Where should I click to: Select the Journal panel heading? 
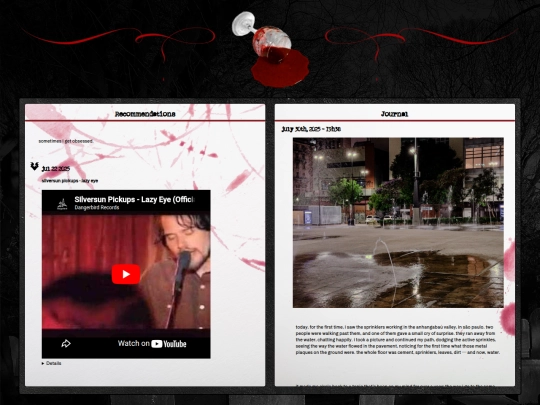click(x=395, y=114)
